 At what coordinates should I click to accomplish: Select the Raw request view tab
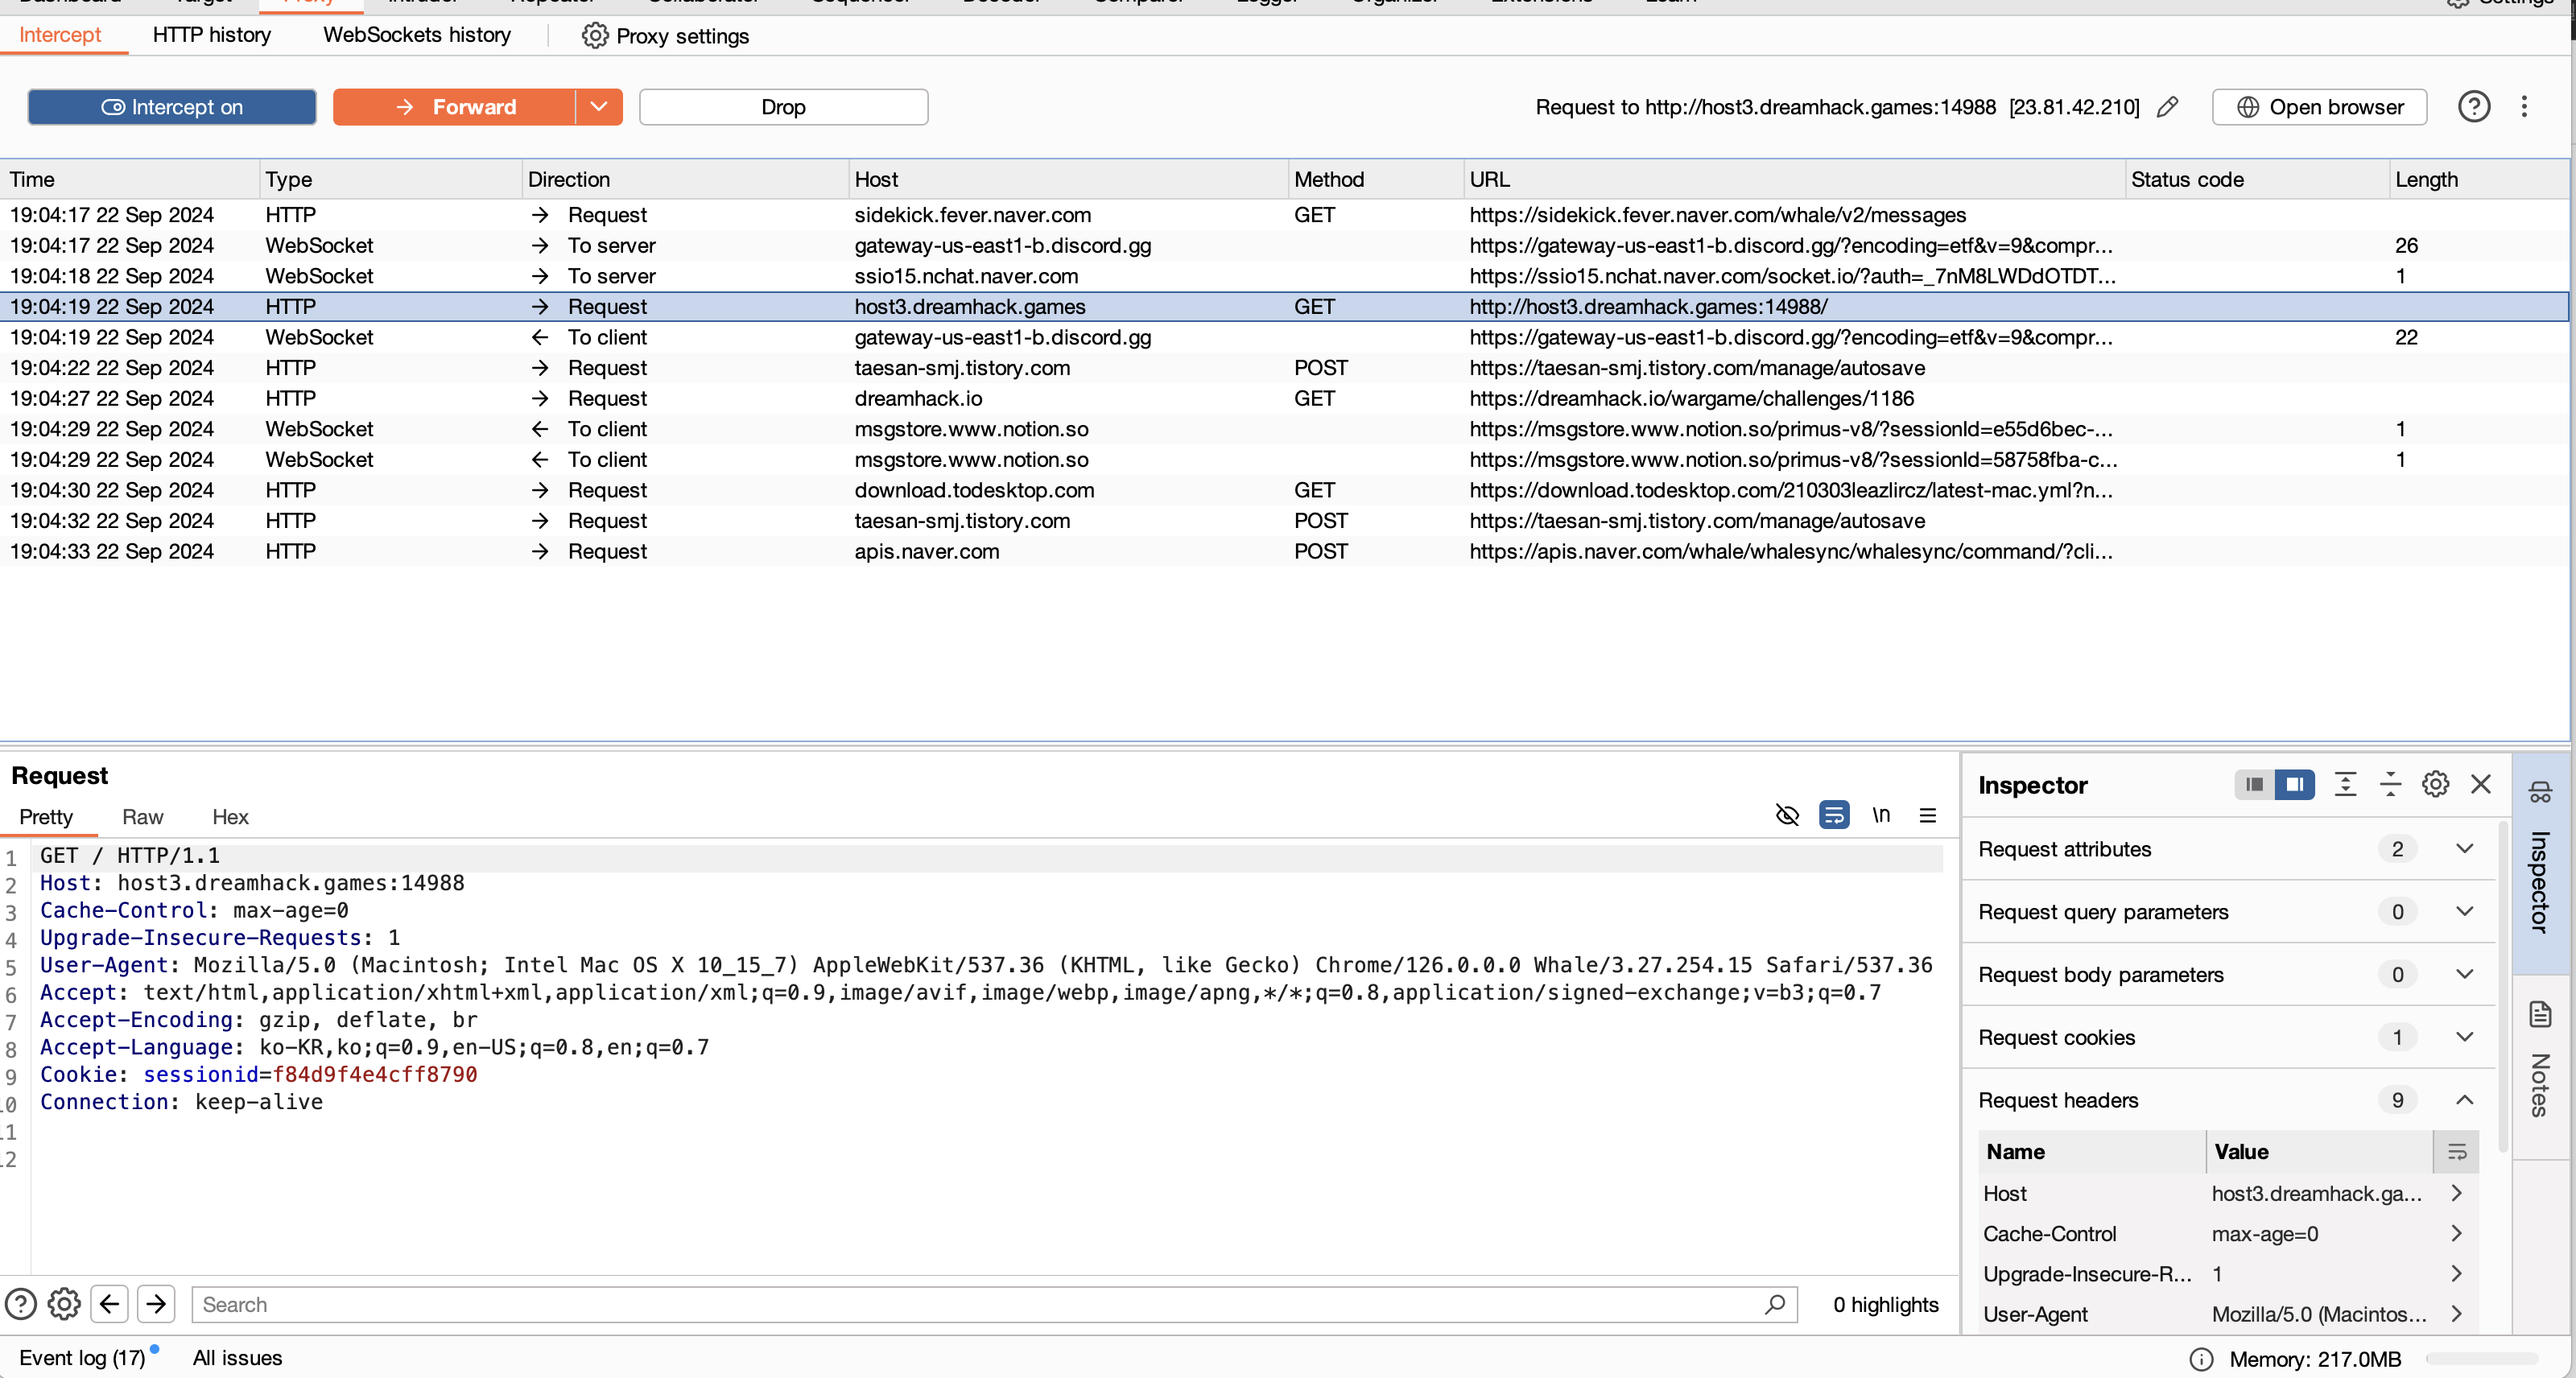point(142,817)
